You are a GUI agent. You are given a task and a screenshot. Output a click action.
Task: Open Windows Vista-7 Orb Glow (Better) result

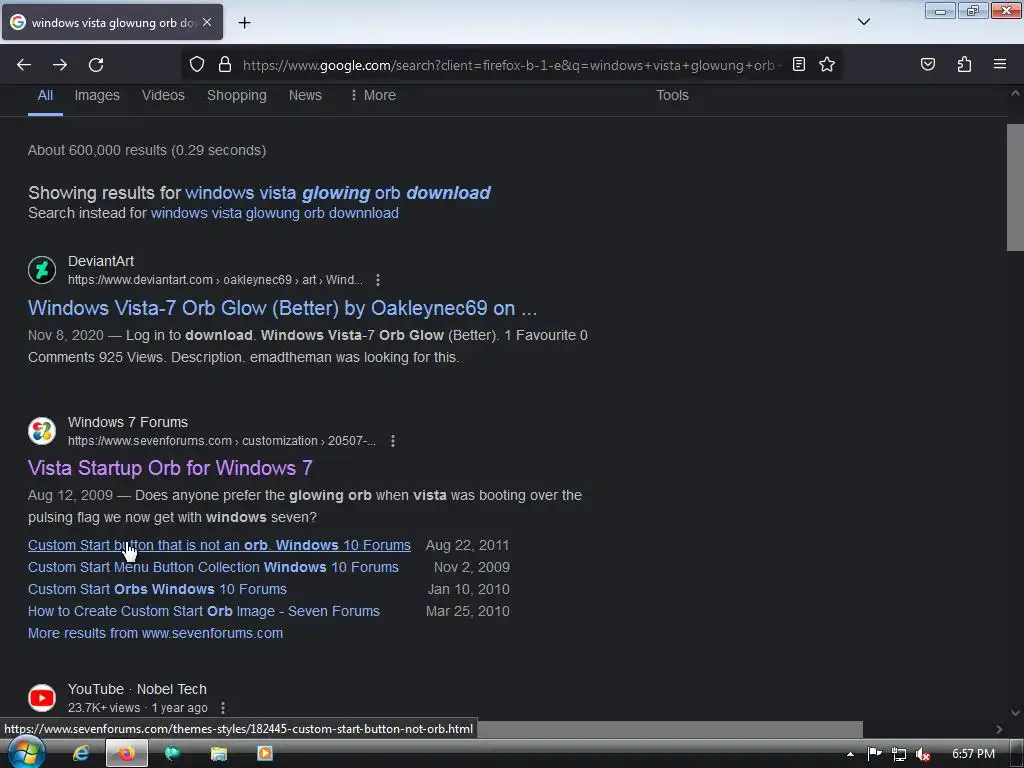(282, 308)
